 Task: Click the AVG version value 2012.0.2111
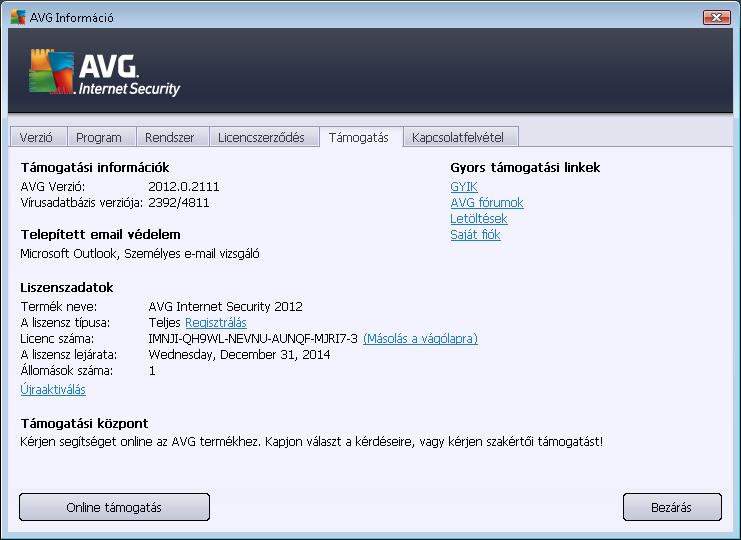[184, 187]
